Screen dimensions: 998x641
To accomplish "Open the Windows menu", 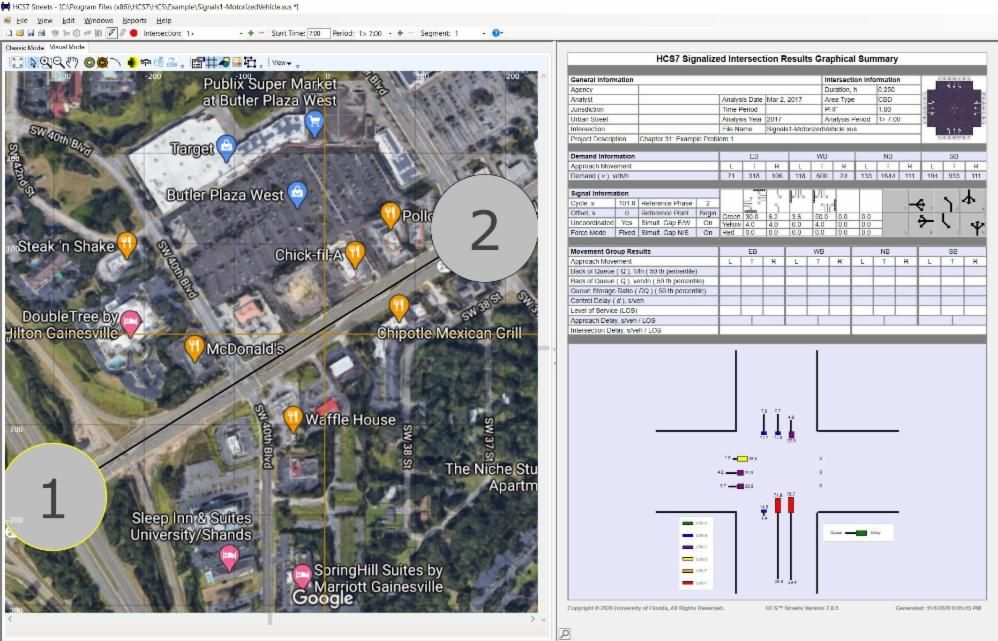I will tap(98, 20).
